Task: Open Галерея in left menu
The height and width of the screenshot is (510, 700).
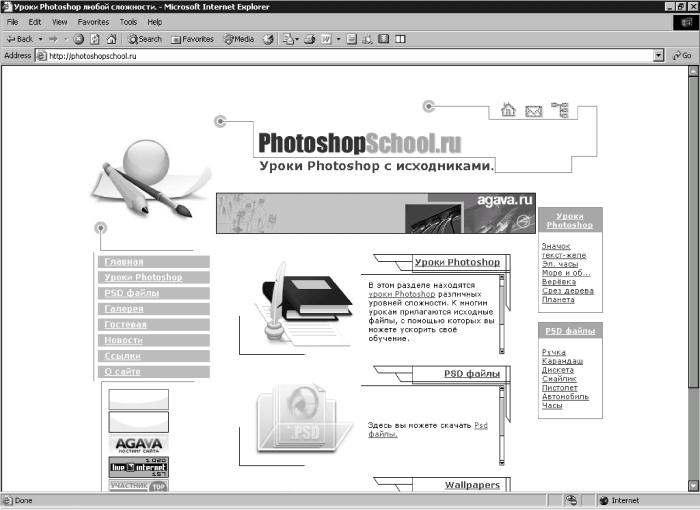Action: [154, 309]
